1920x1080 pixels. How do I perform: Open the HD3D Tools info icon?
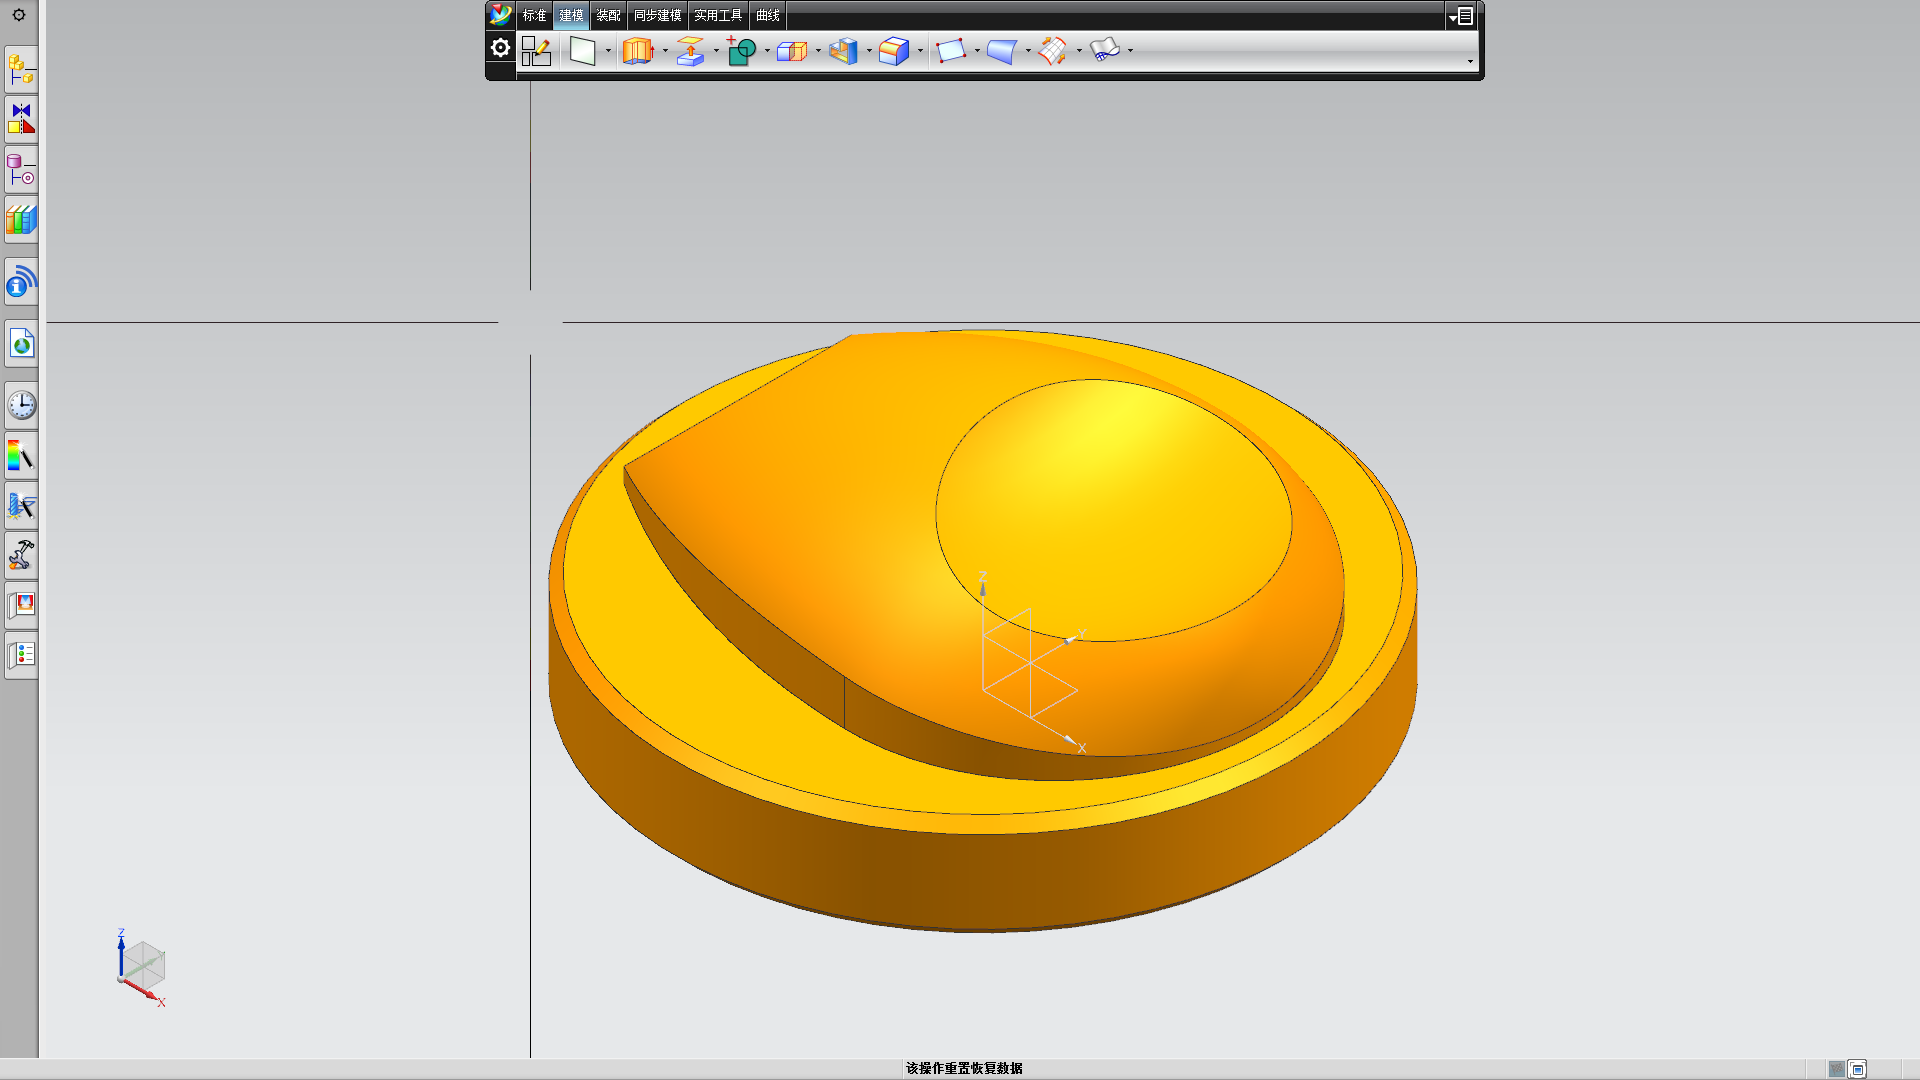(21, 282)
